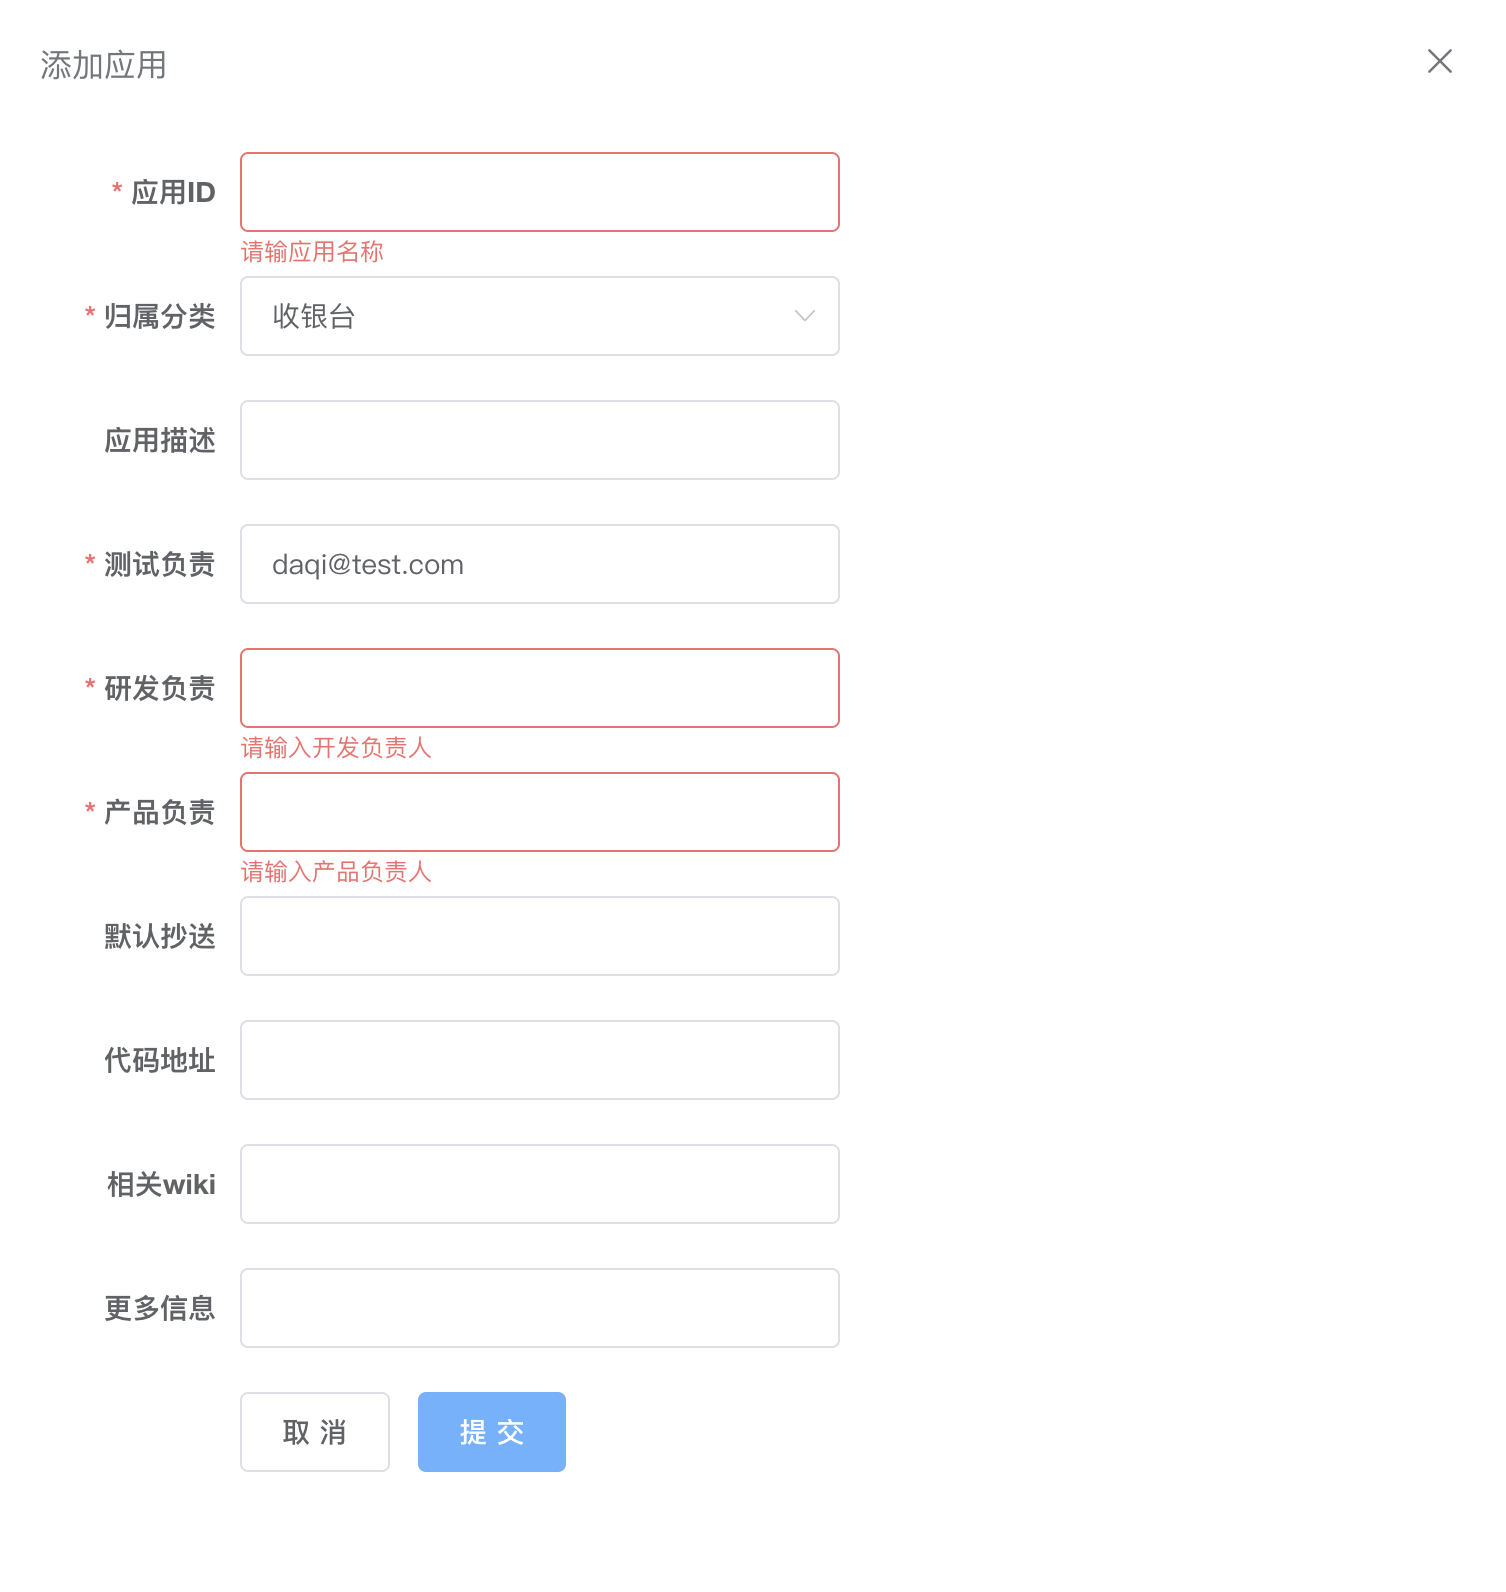Click the 测试负责 field with daqi@test.com
1506x1592 pixels.
click(540, 564)
